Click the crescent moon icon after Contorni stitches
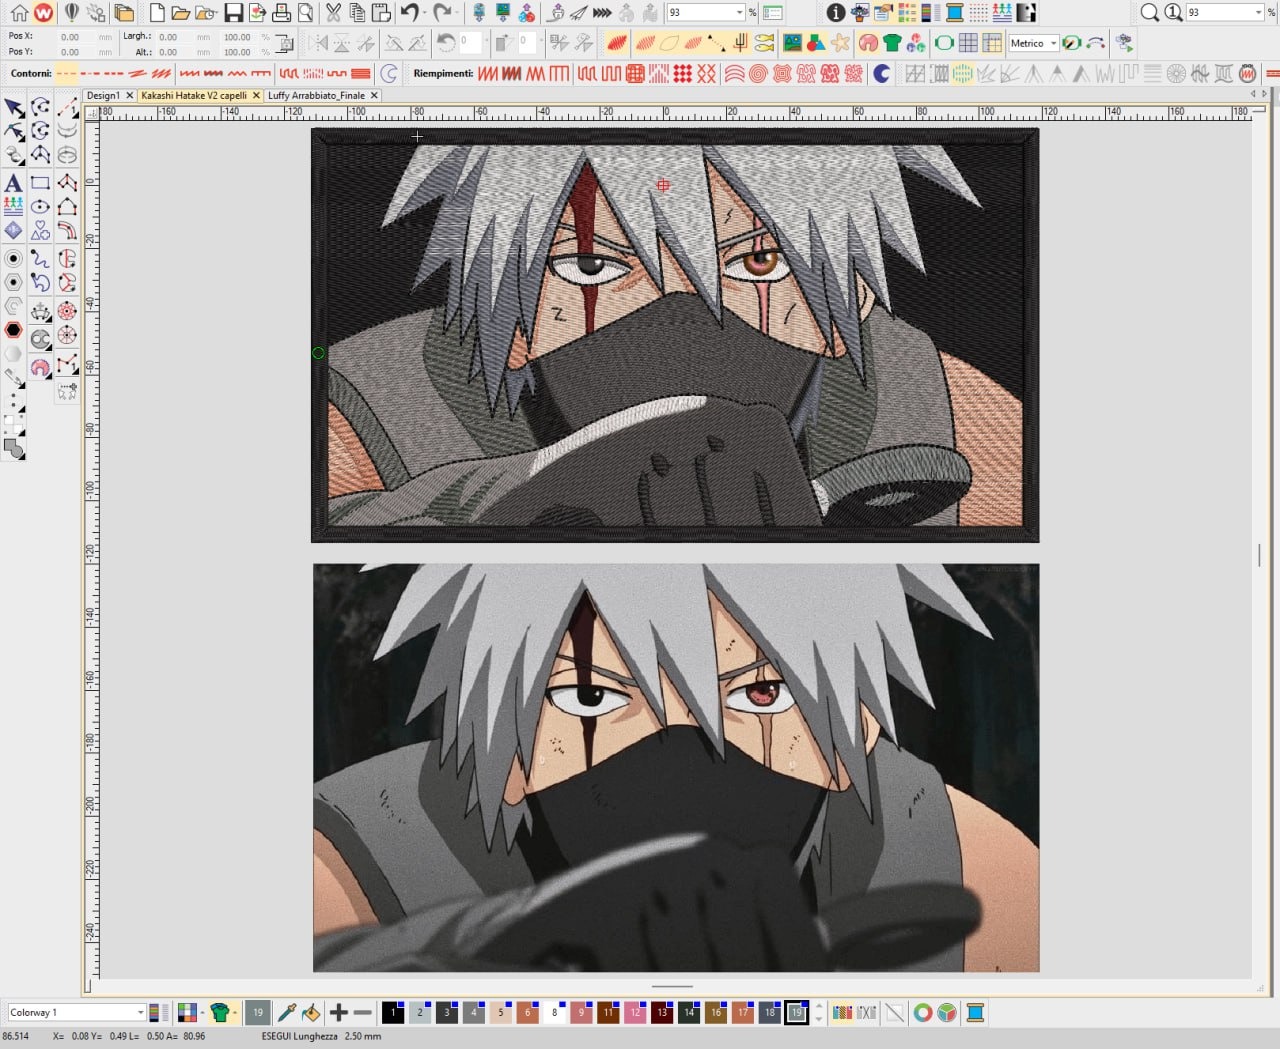The height and width of the screenshot is (1049, 1280). [389, 73]
